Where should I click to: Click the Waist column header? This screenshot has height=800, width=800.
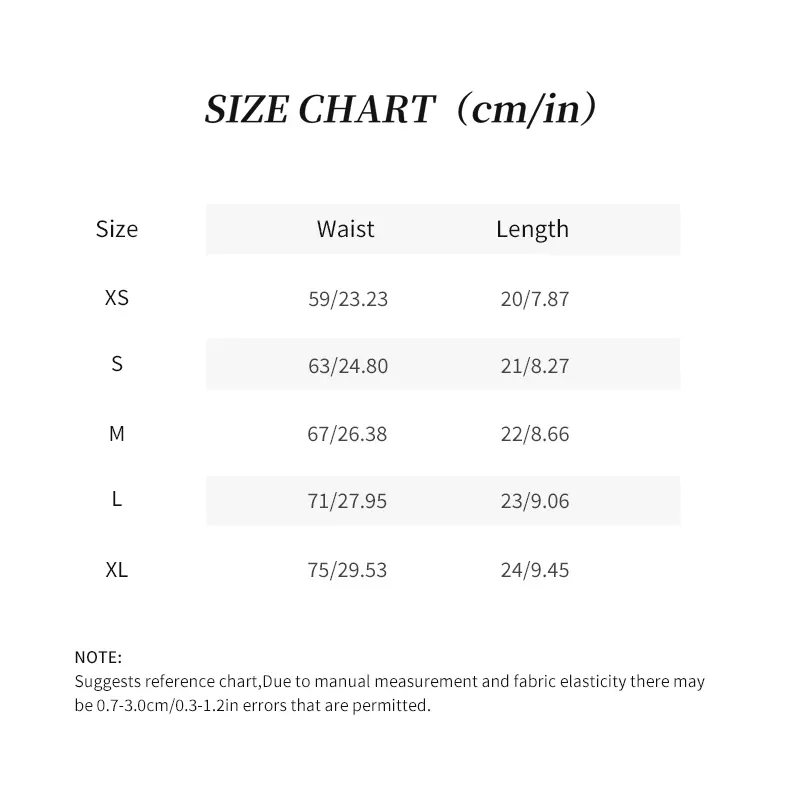[x=345, y=229]
